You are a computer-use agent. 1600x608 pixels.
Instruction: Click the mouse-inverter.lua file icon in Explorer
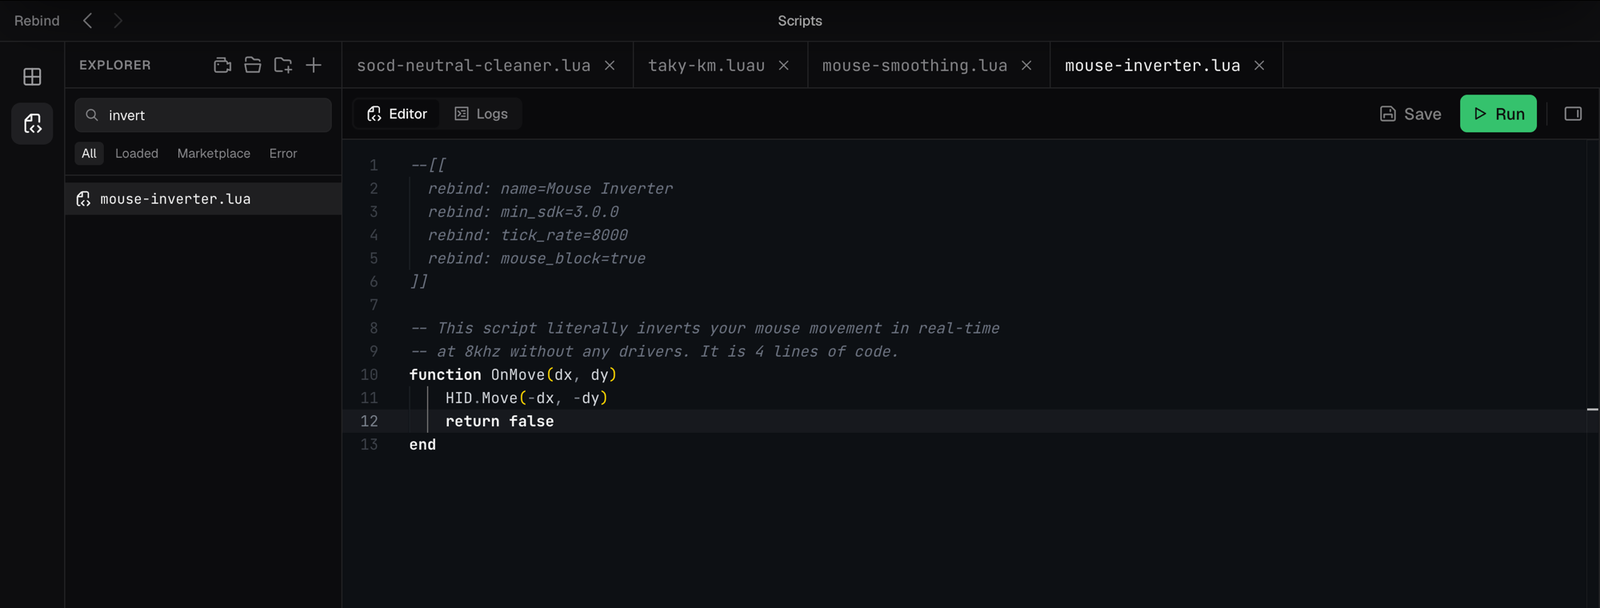83,199
